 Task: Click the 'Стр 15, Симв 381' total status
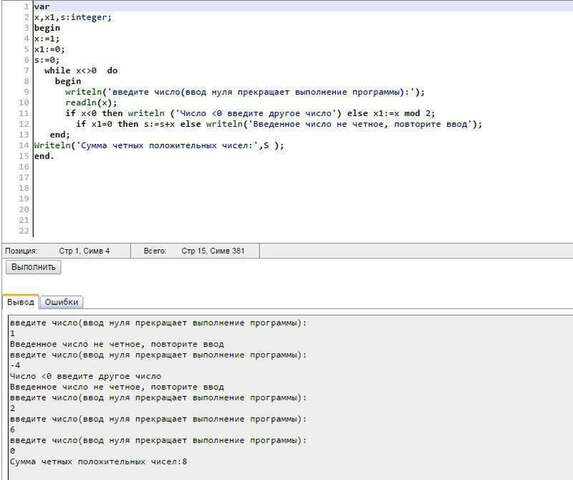click(213, 251)
